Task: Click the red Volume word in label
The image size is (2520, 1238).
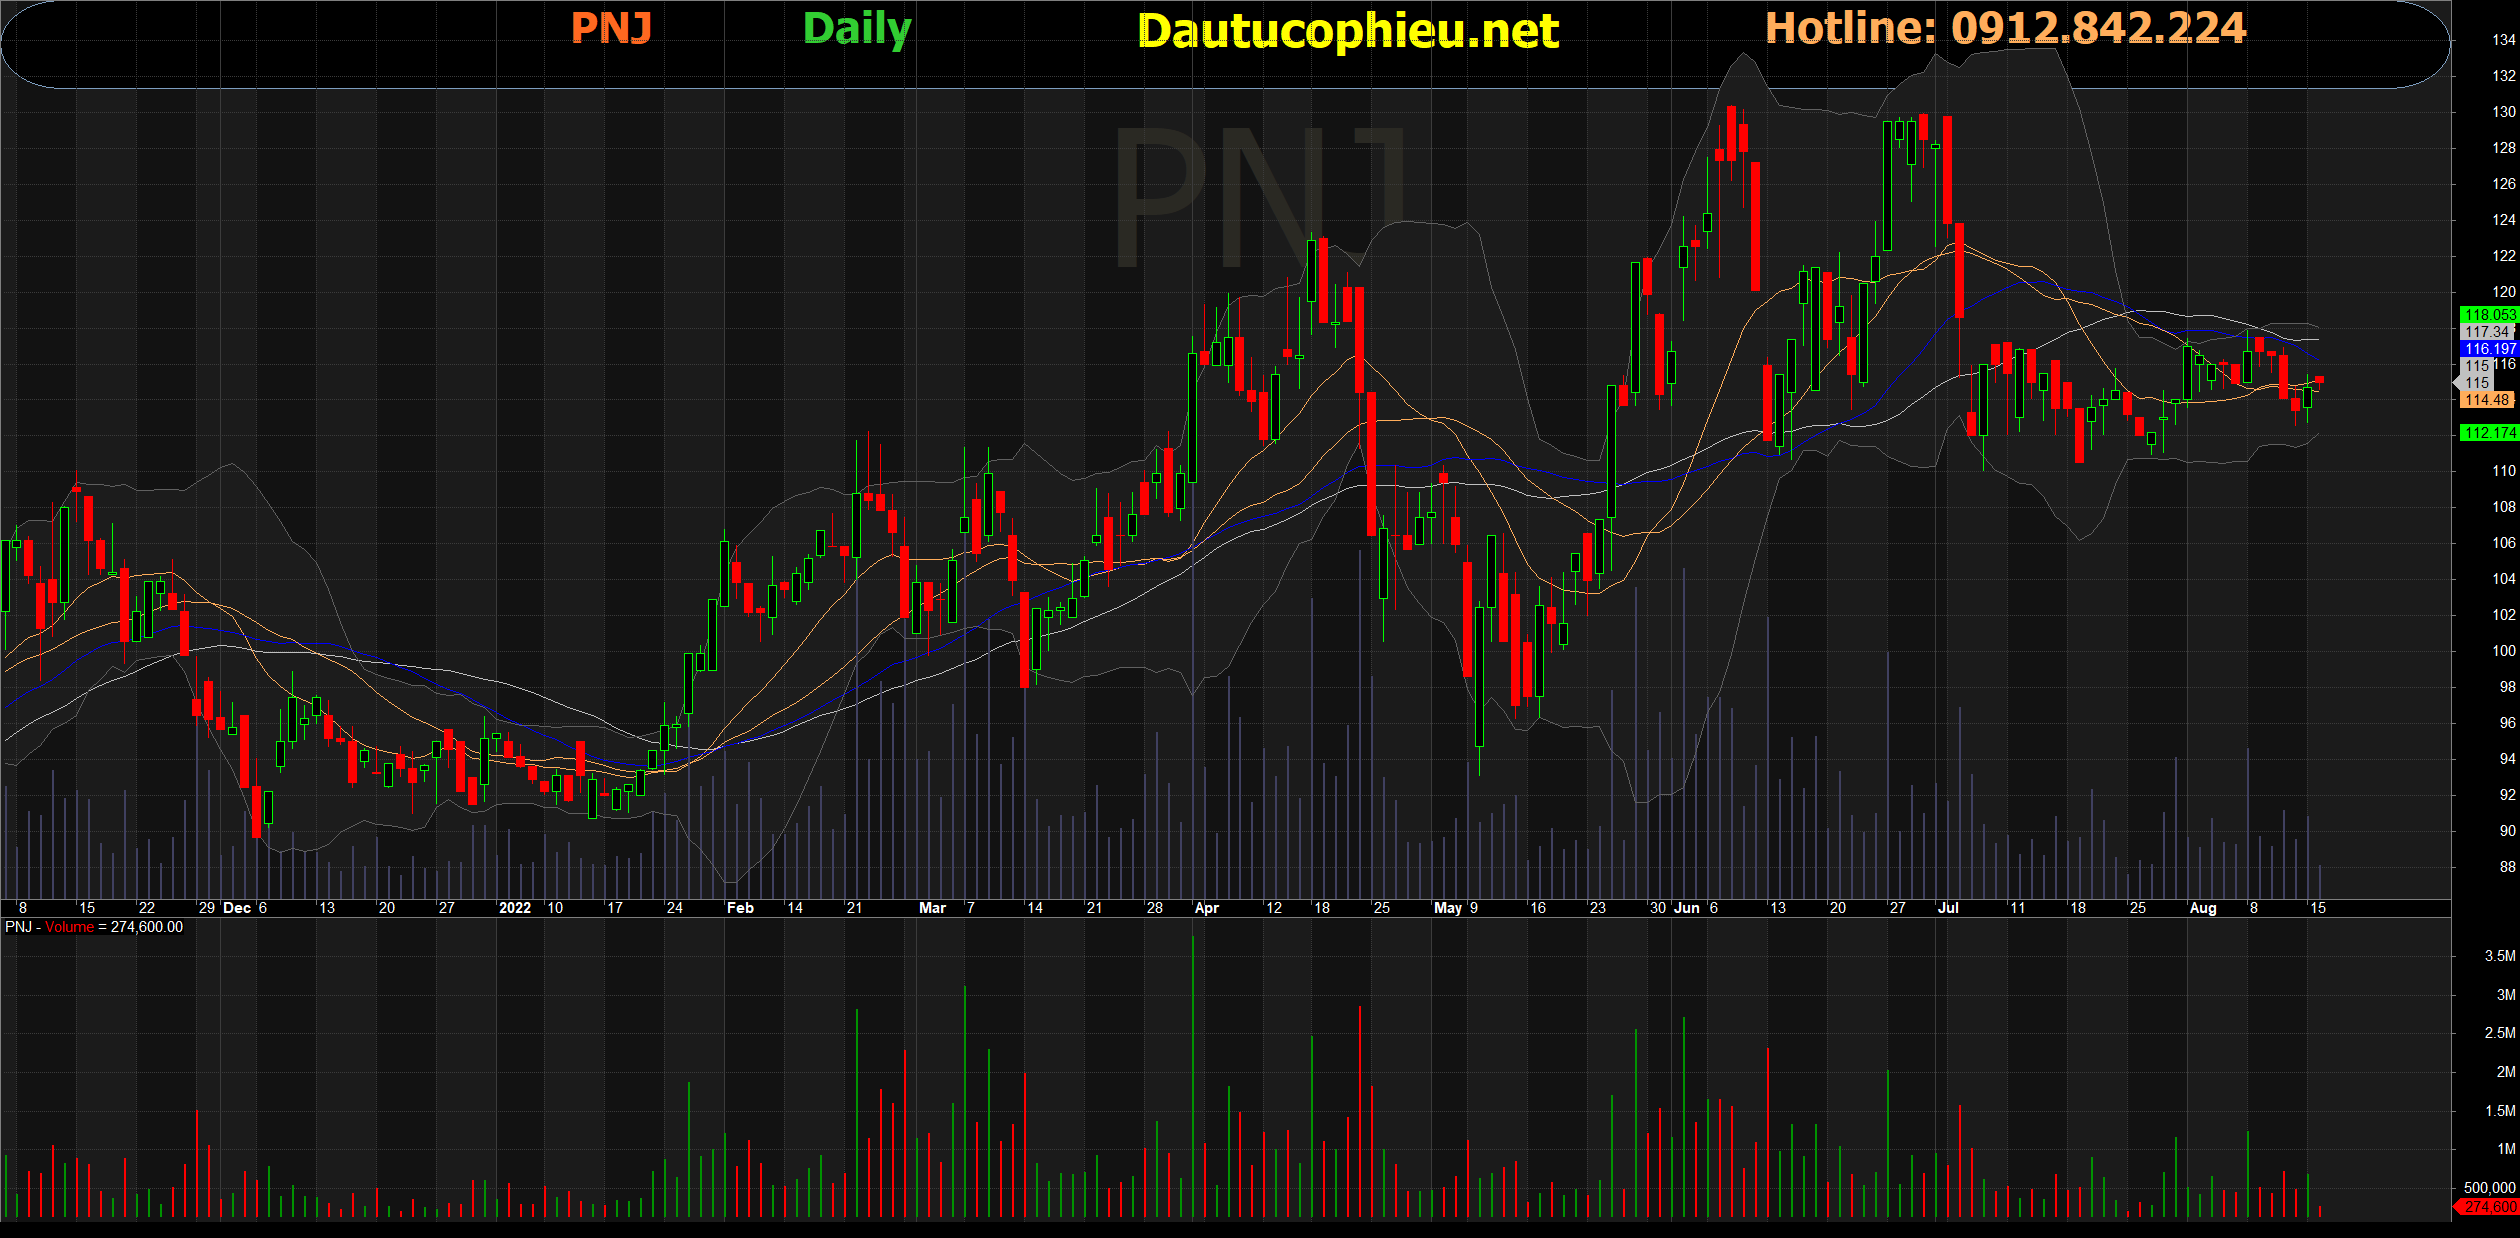Action: click(x=69, y=927)
